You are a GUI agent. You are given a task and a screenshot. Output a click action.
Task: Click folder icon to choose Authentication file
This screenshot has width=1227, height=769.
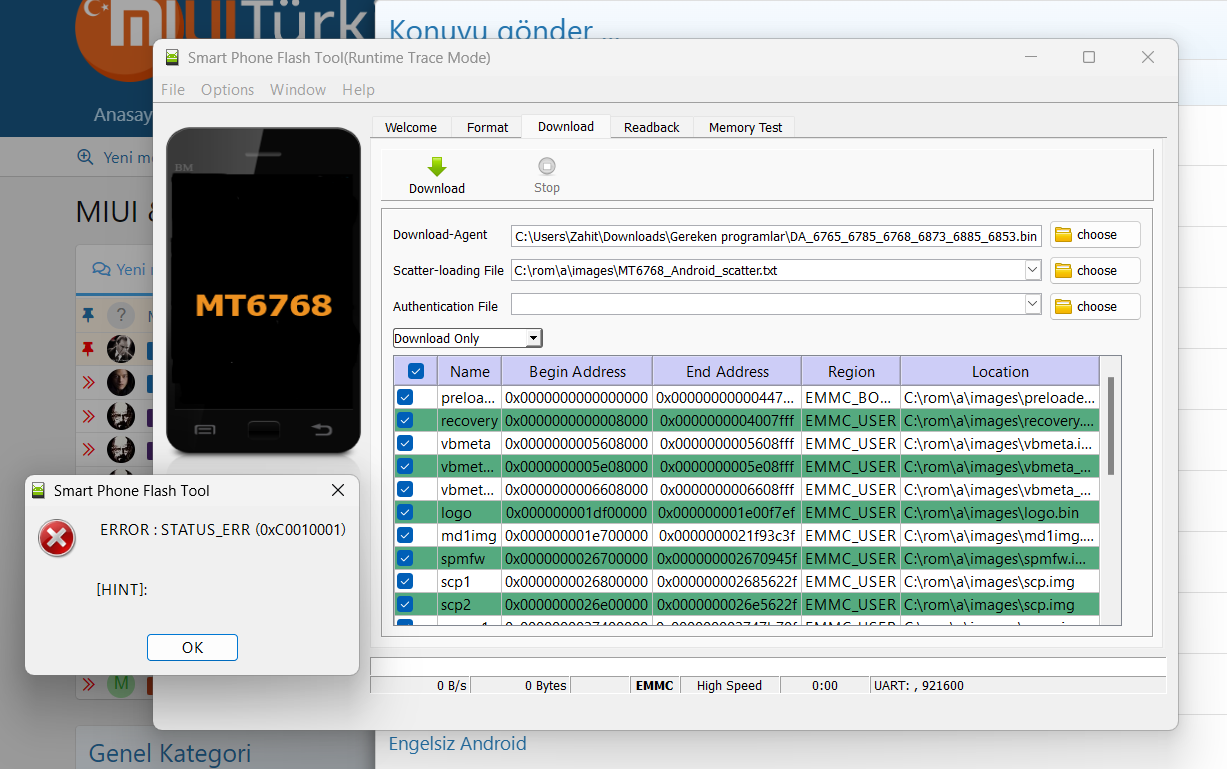coord(1064,307)
